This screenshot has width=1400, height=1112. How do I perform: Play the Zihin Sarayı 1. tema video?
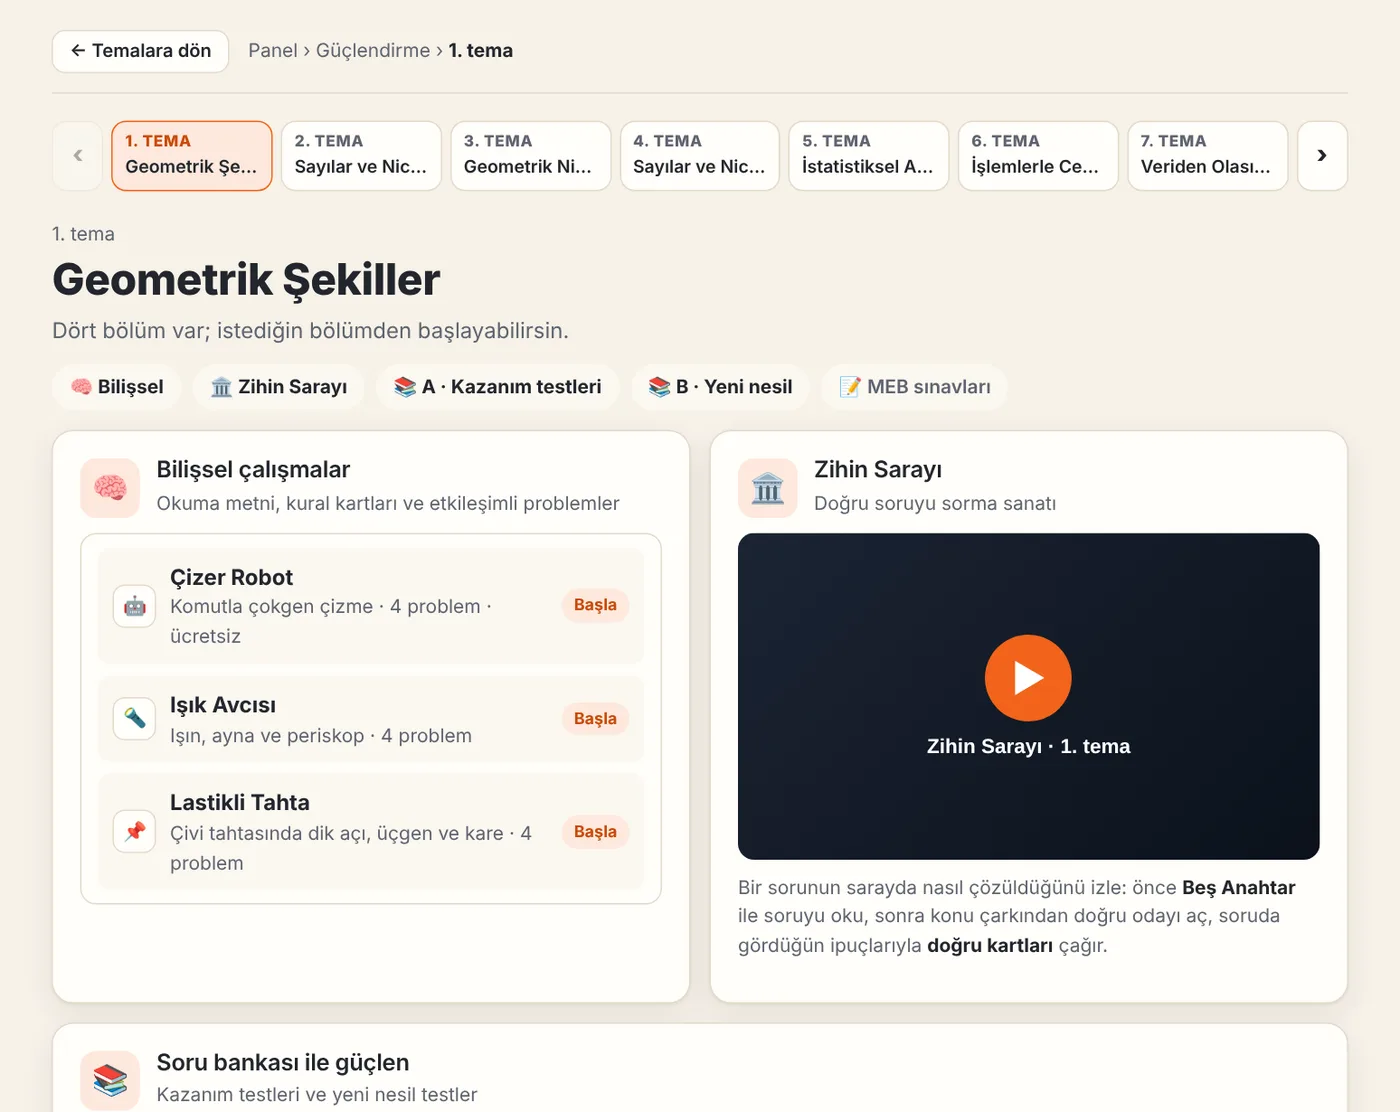point(1028,678)
